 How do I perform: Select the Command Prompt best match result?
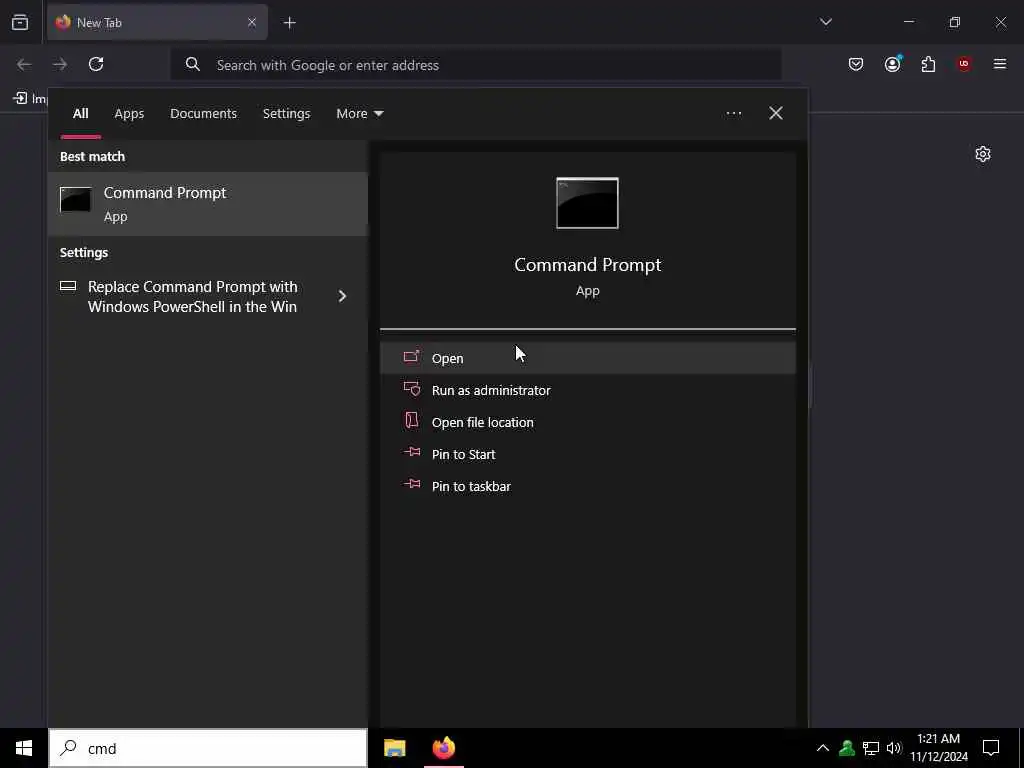tap(208, 204)
